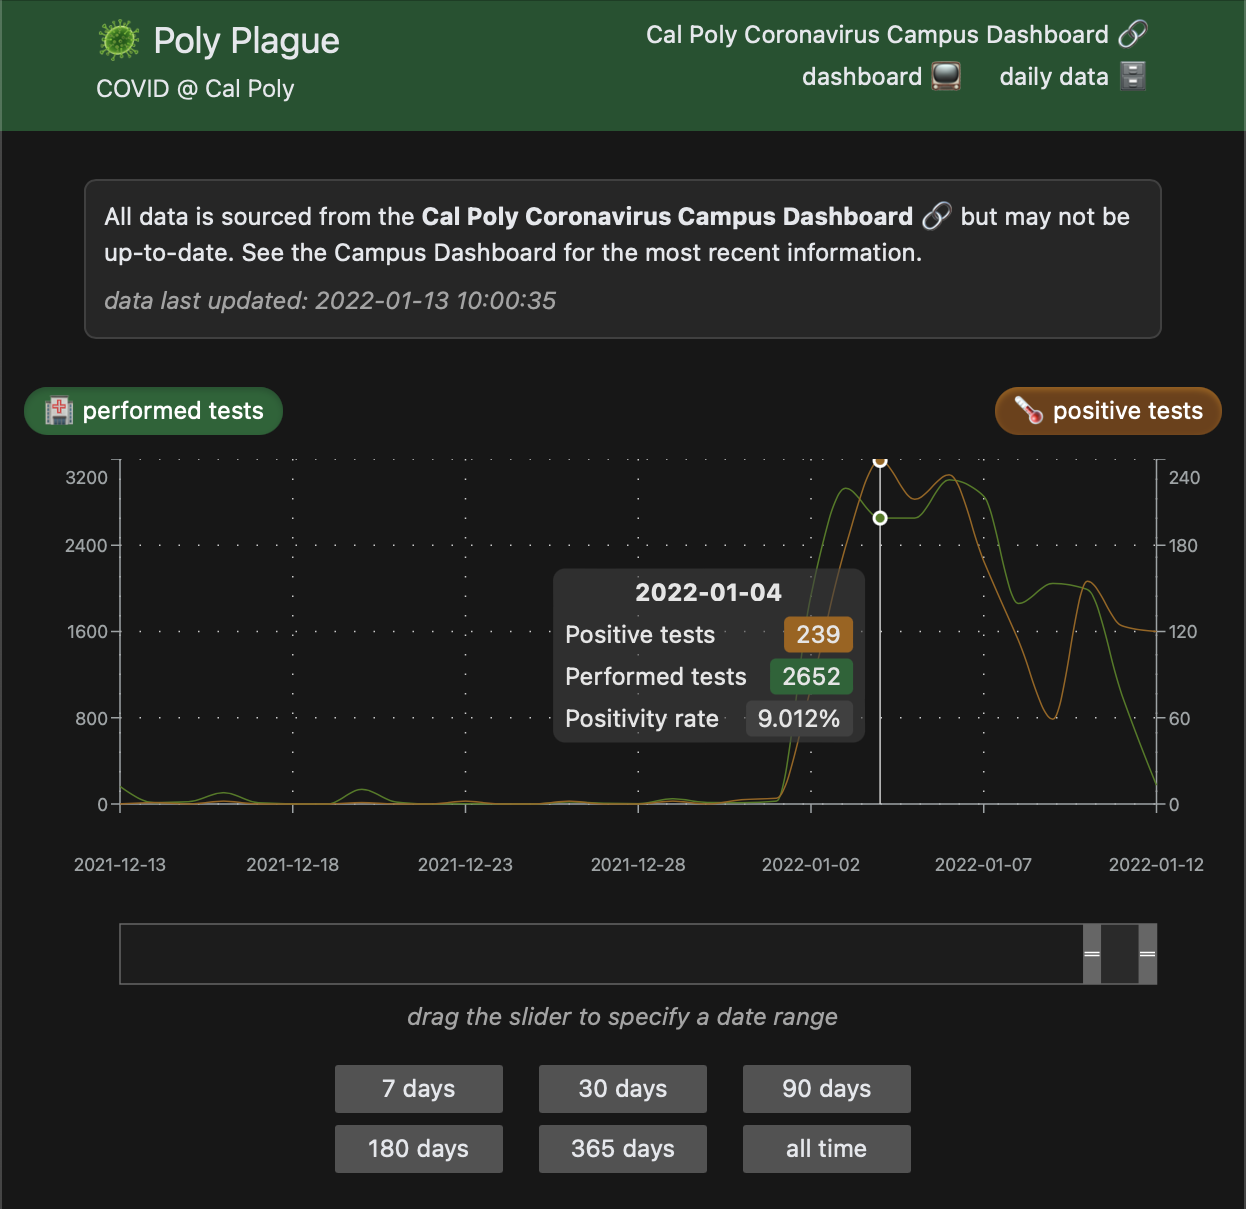This screenshot has width=1246, height=1209.
Task: Click the floppy disk icon beside daily data
Action: pos(1131,75)
